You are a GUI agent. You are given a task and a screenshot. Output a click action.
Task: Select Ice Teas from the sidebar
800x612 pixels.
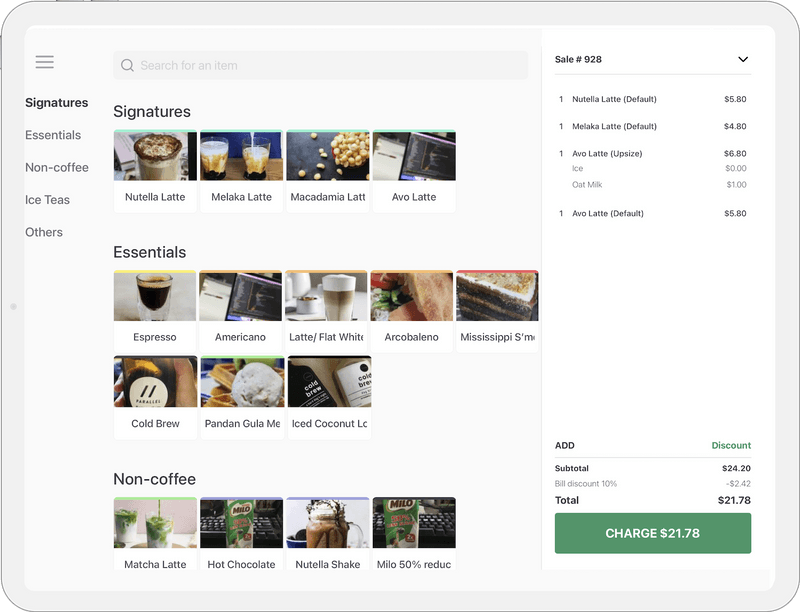47,200
